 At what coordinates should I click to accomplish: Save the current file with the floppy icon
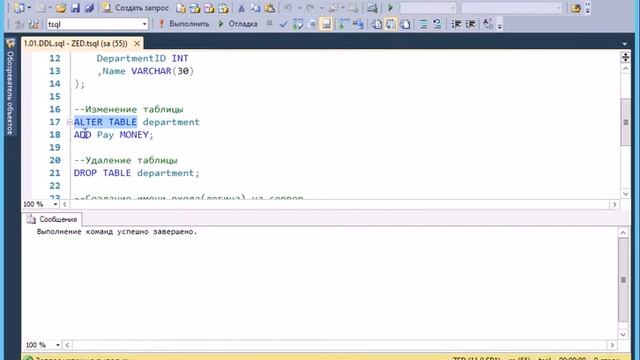click(x=76, y=8)
